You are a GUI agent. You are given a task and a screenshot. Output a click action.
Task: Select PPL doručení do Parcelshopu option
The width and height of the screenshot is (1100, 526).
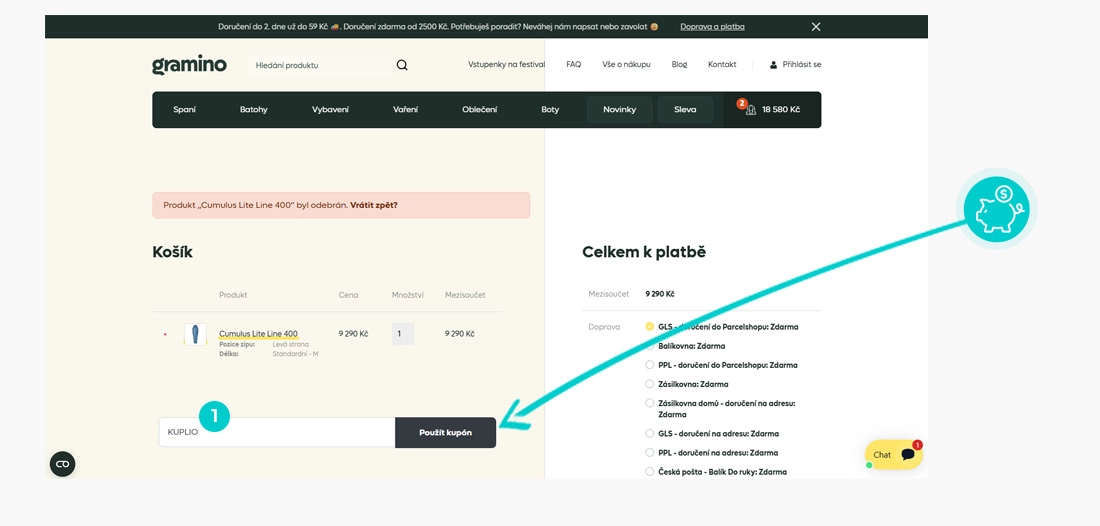650,365
